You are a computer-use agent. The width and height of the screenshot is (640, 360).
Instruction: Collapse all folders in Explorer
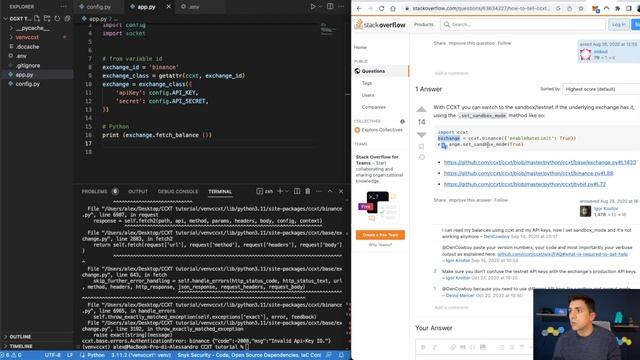(67, 18)
